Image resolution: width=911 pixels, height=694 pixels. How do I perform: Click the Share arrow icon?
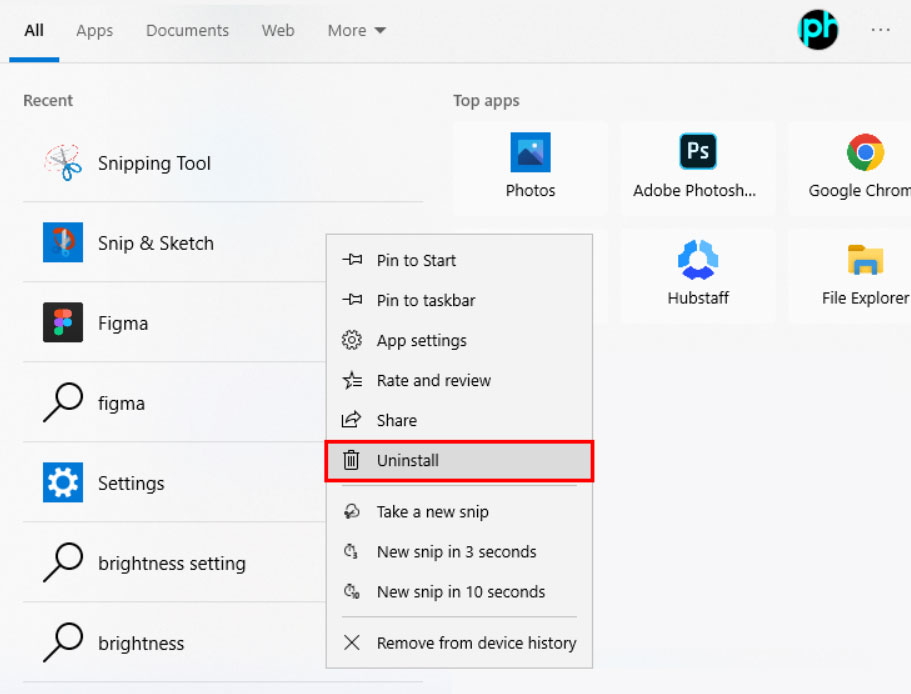click(x=352, y=419)
